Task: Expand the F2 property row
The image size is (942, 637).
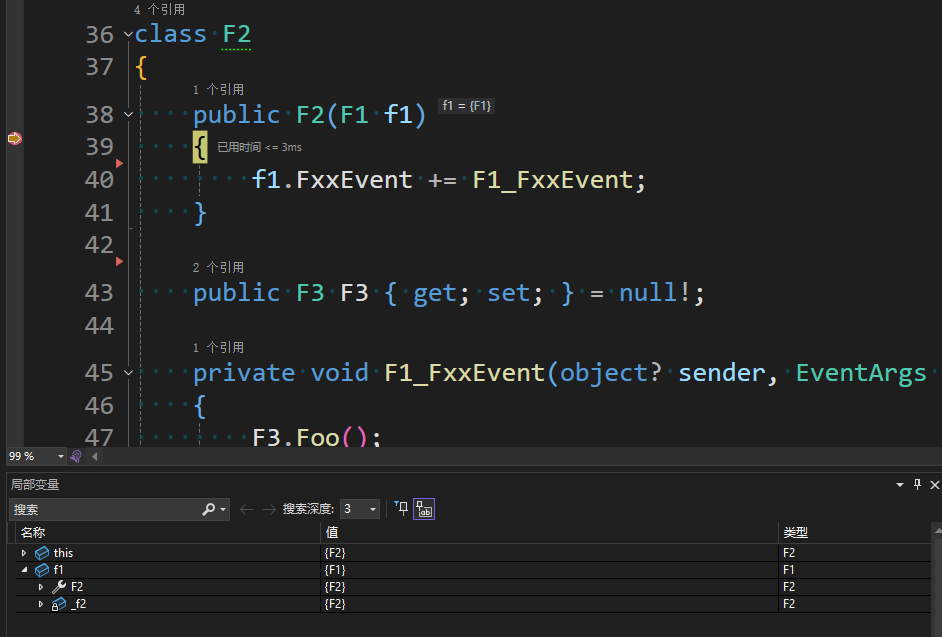Action: tap(41, 587)
